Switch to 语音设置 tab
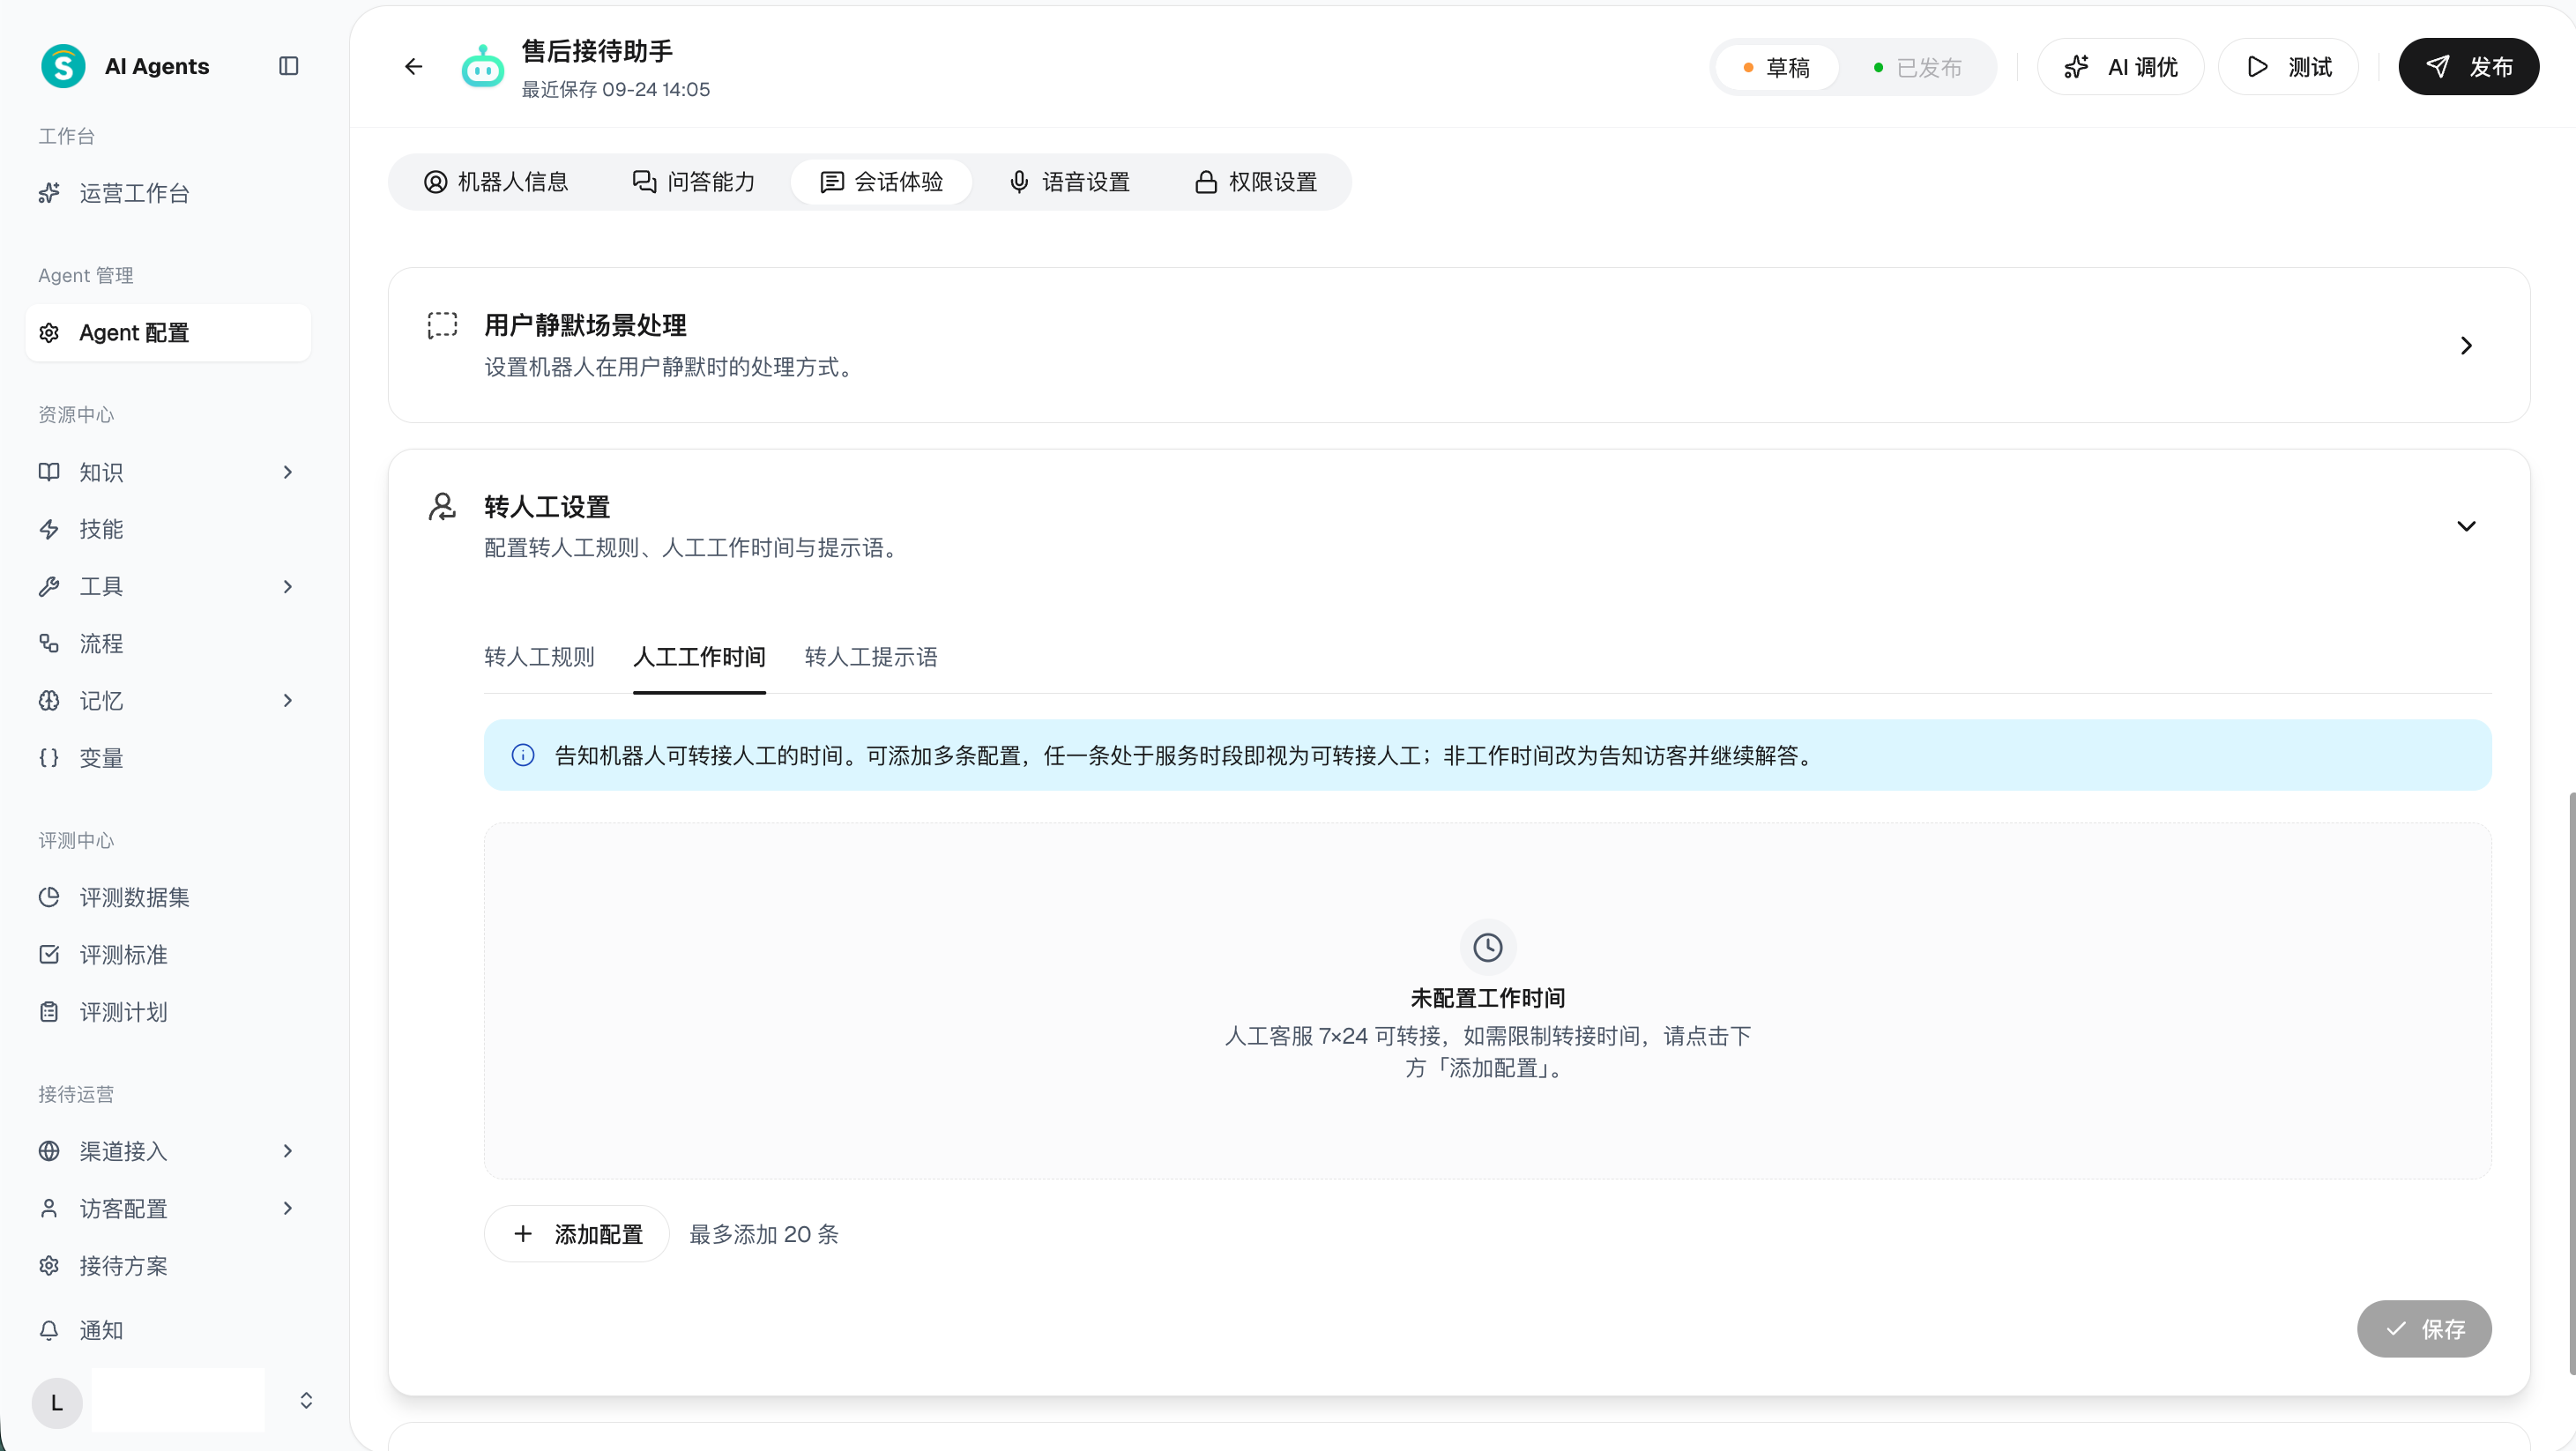 pyautogui.click(x=1070, y=182)
